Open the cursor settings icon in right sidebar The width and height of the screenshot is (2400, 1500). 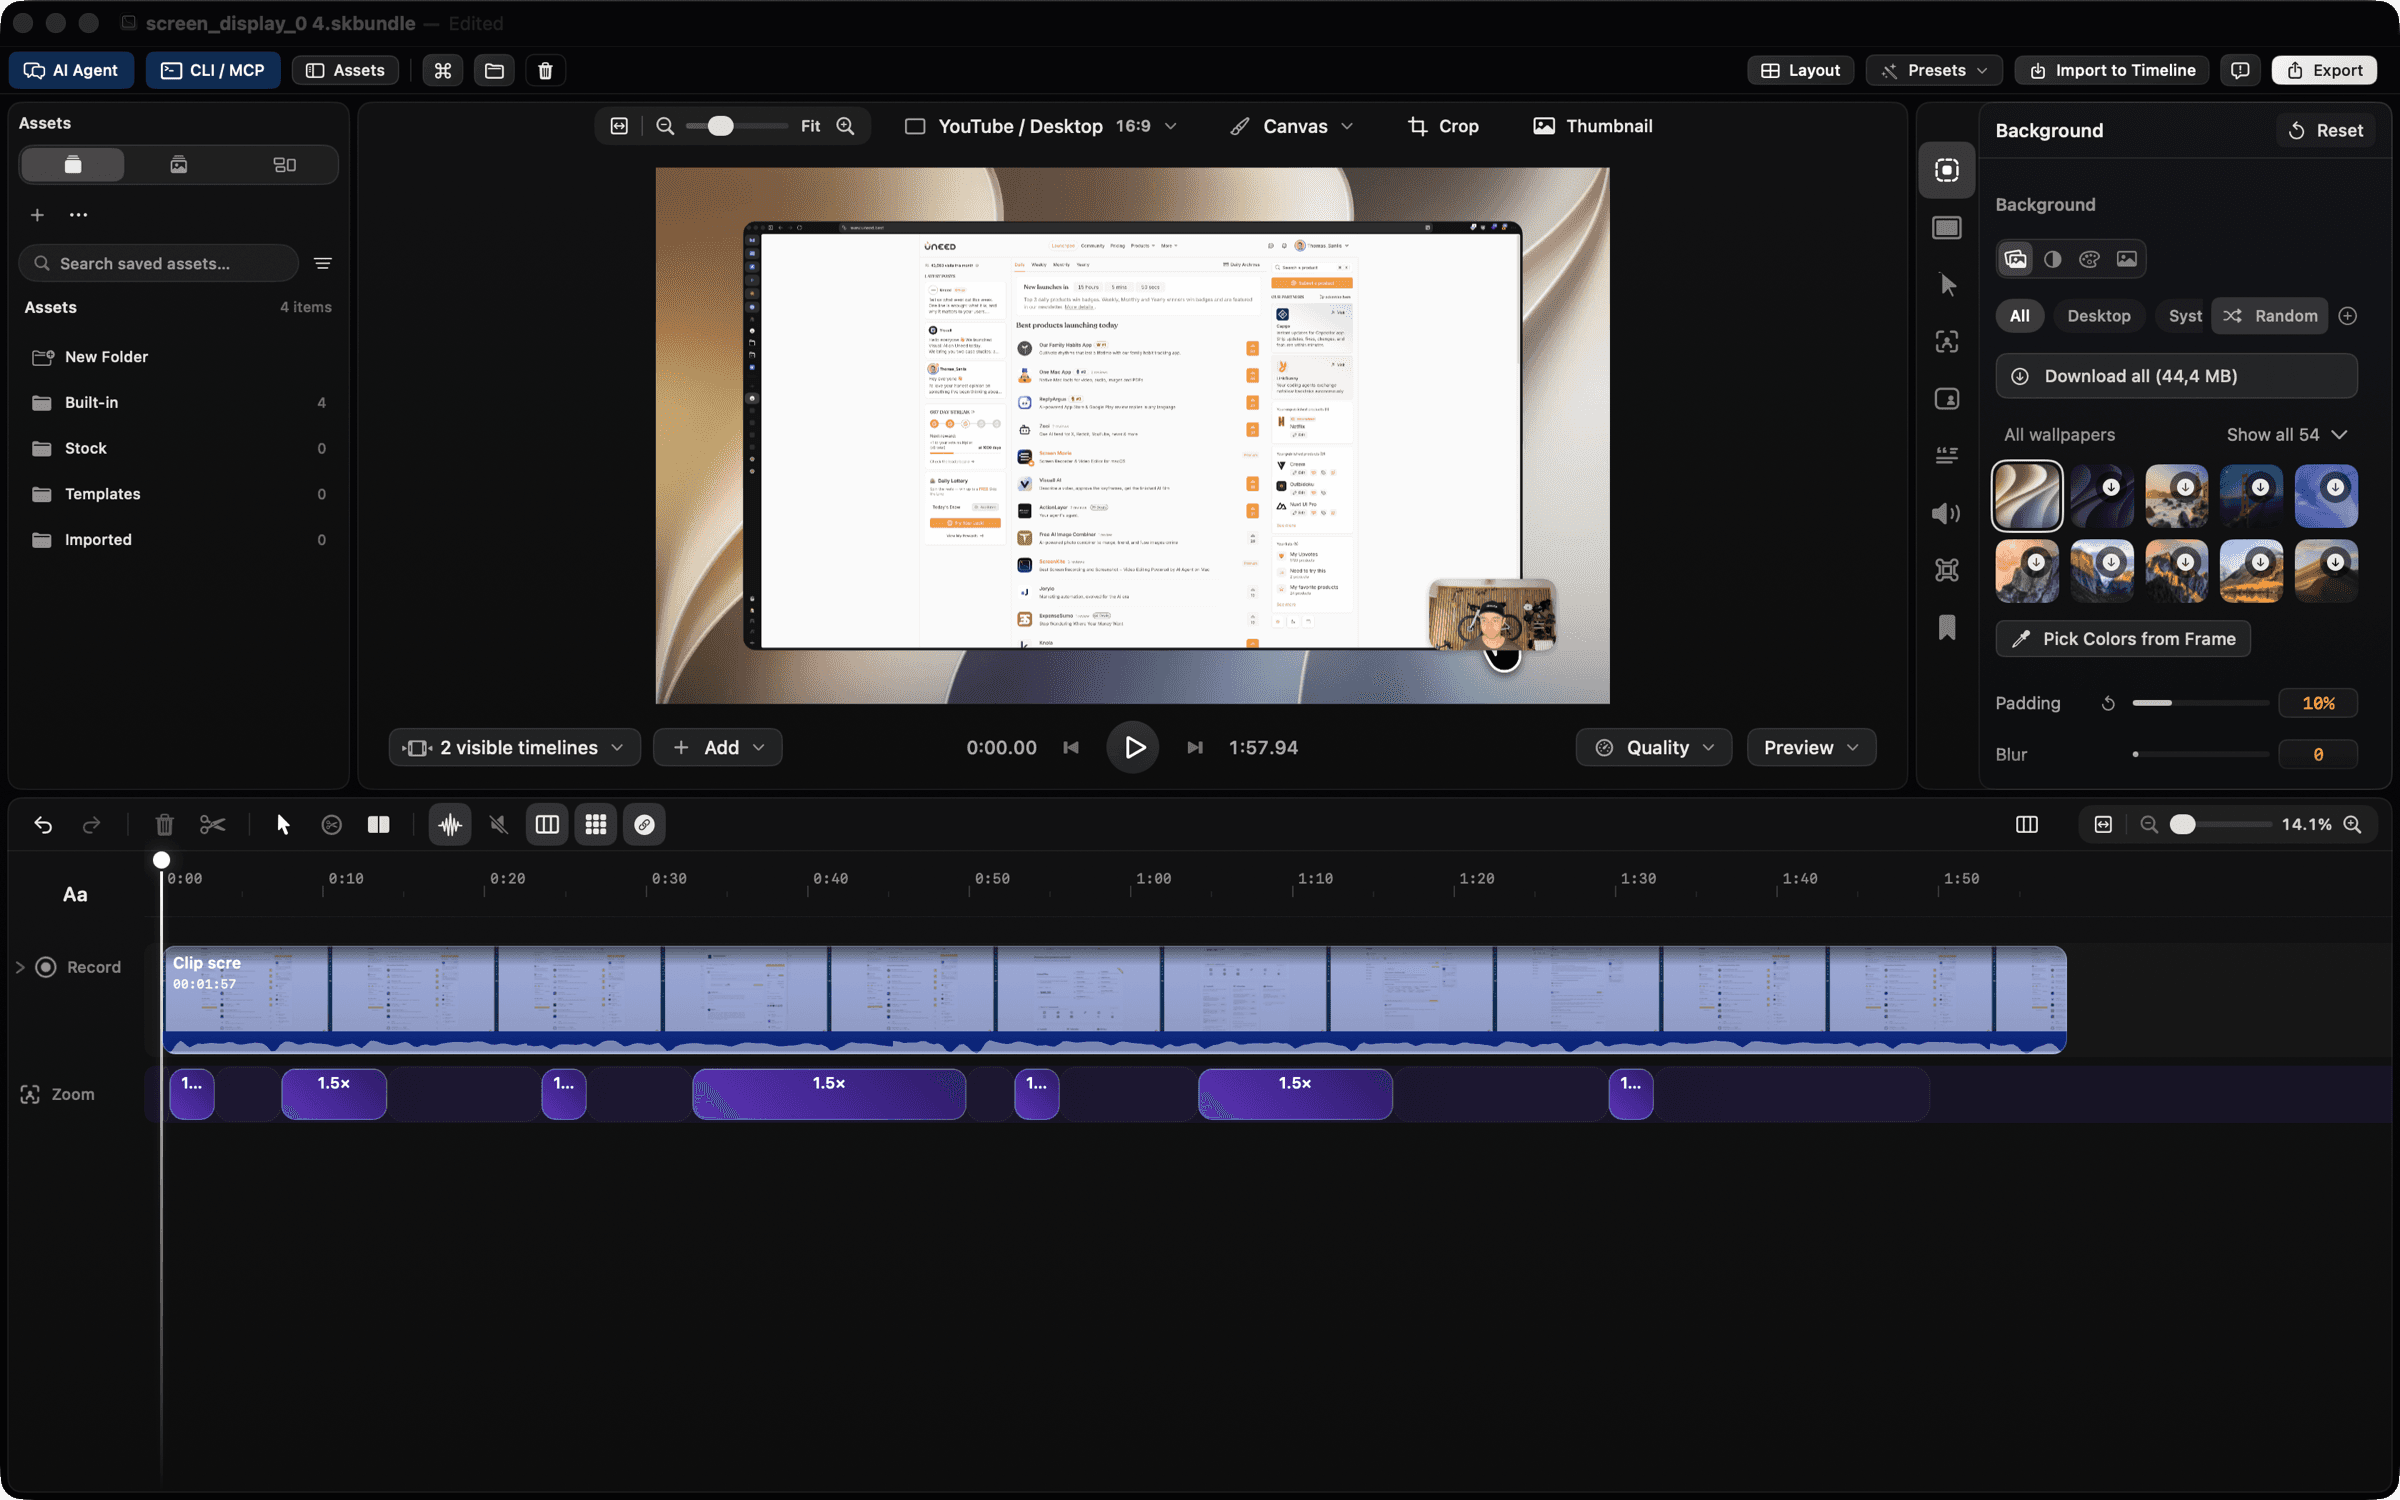click(x=1947, y=285)
